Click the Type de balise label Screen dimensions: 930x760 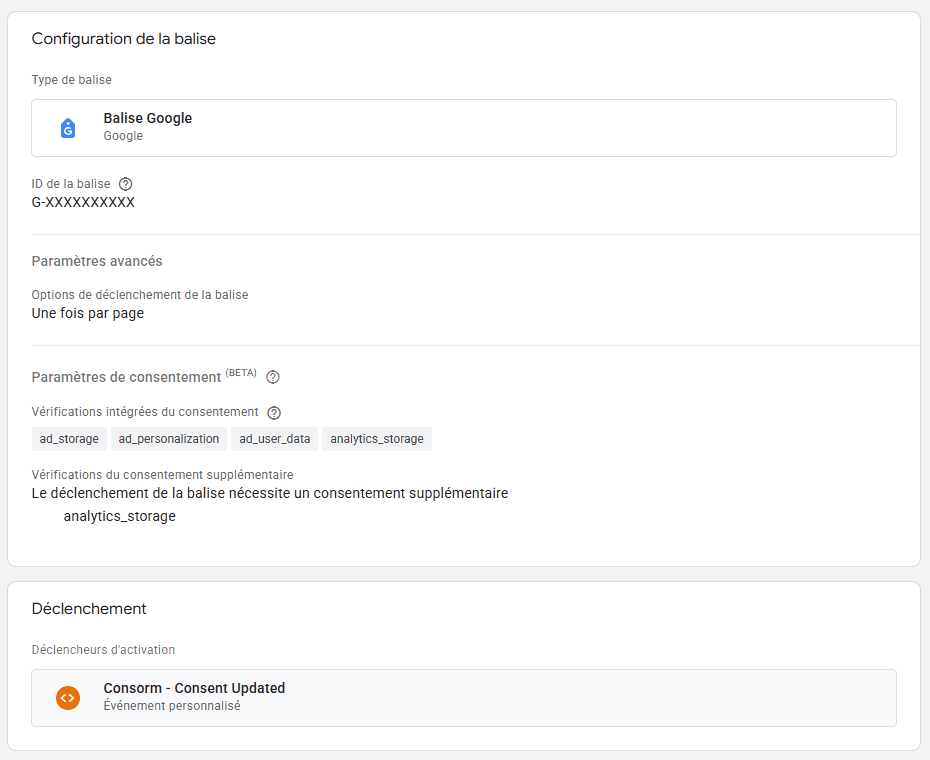tap(72, 80)
